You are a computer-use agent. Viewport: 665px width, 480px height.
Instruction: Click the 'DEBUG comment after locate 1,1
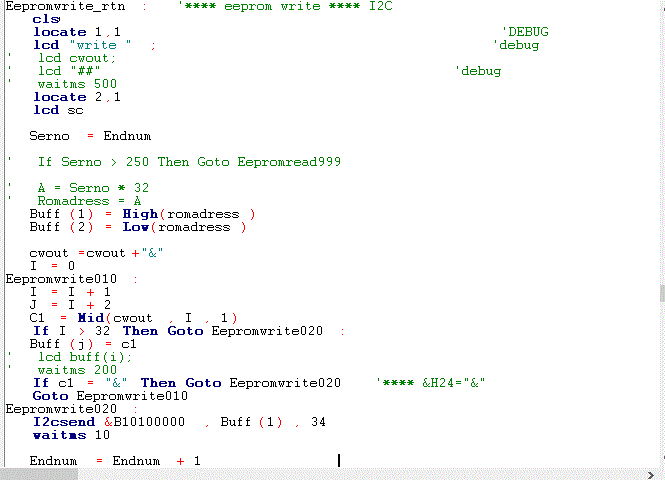[524, 32]
